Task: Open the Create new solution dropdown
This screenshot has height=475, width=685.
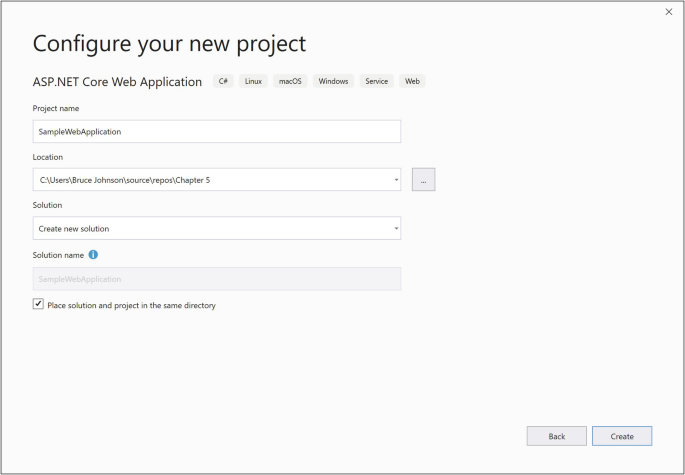Action: 216,228
